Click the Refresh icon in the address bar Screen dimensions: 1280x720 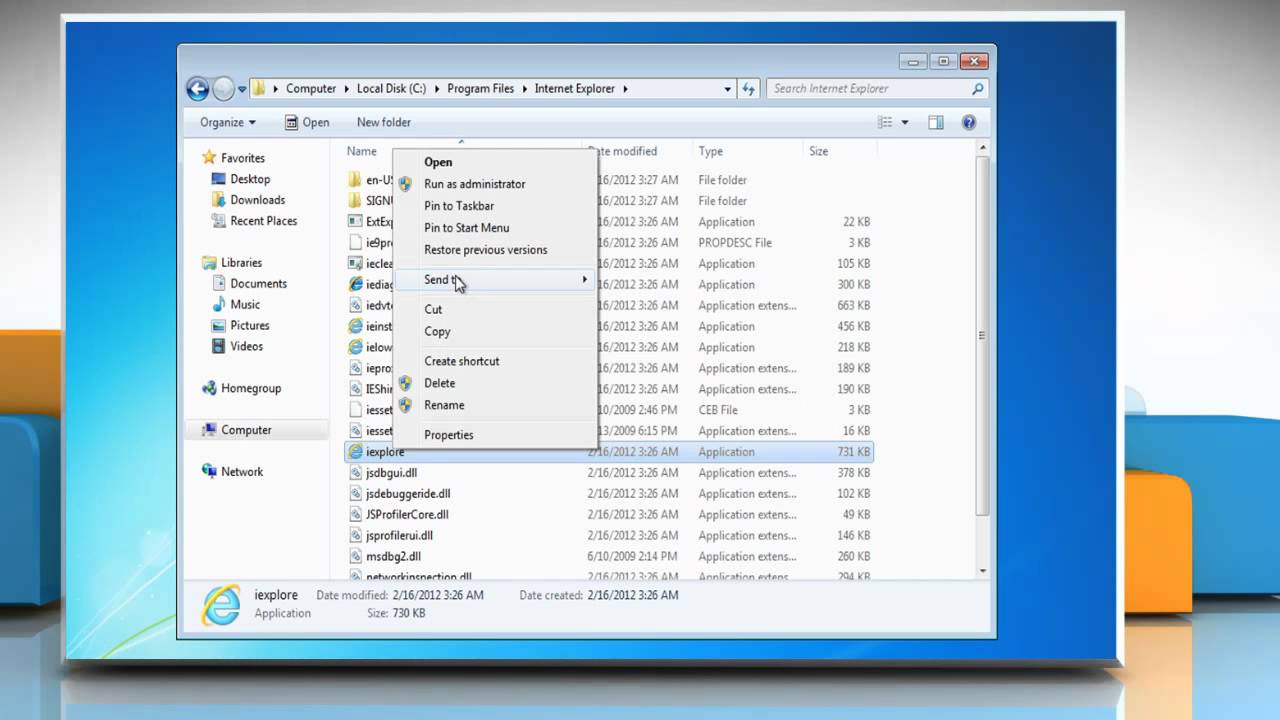tap(749, 88)
